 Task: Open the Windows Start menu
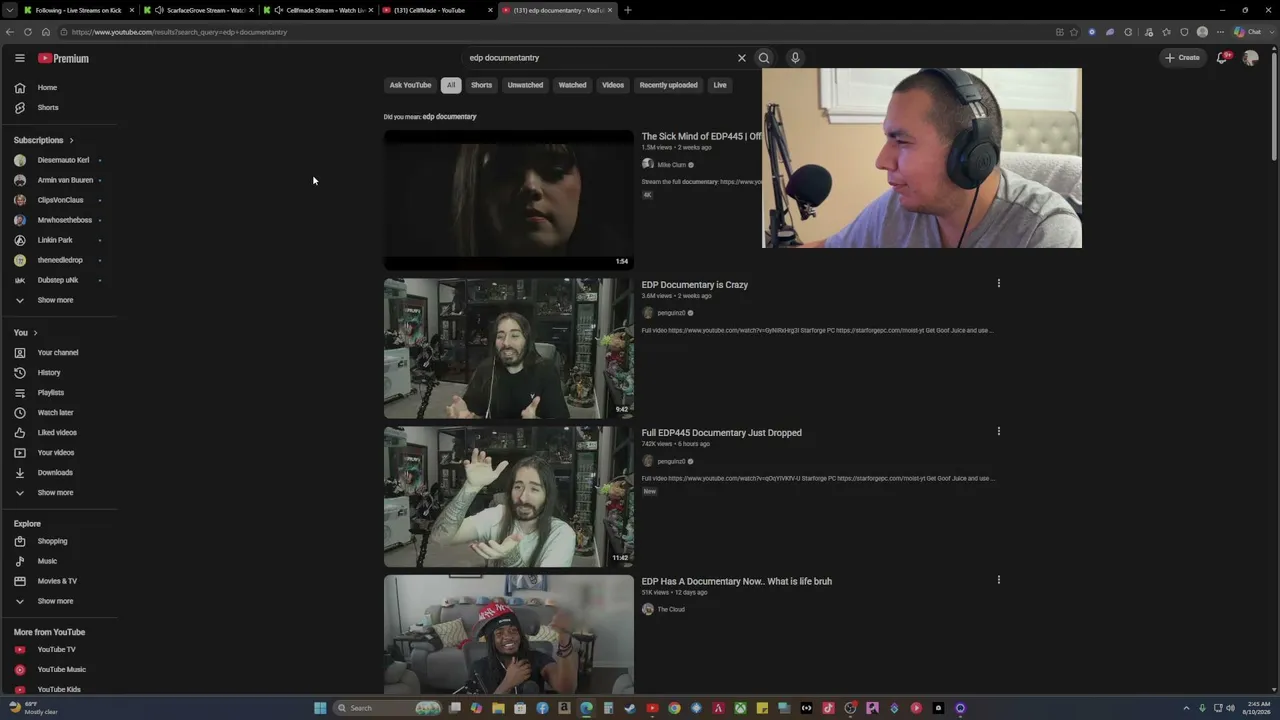pyautogui.click(x=320, y=708)
